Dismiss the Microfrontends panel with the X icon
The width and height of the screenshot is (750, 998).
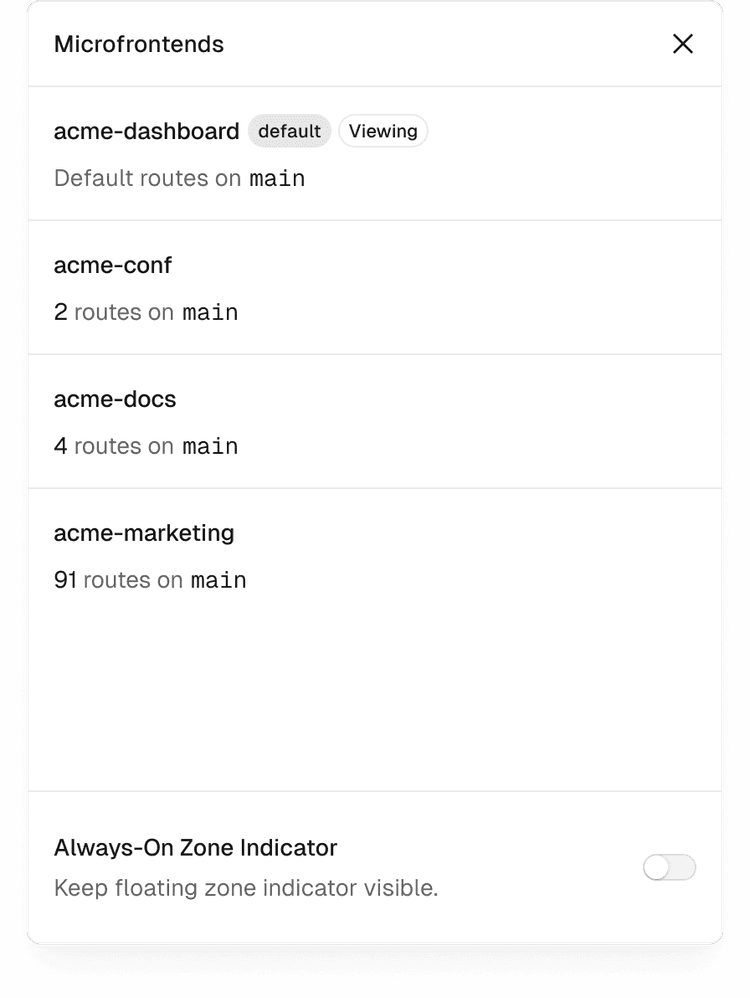[683, 44]
